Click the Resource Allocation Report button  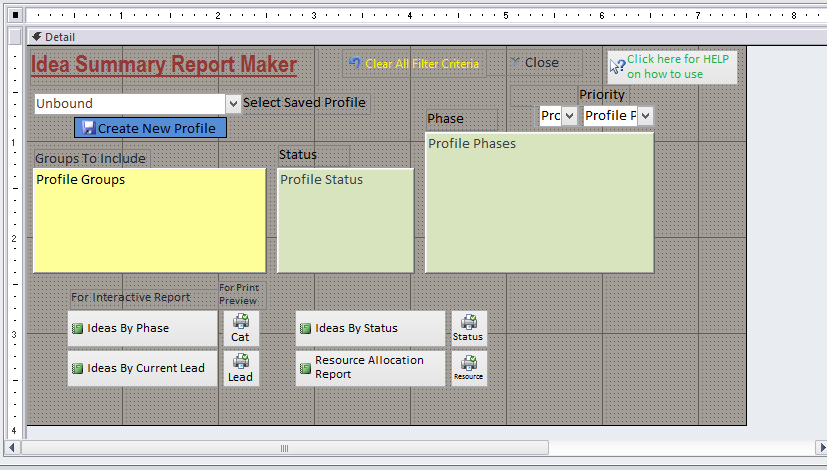click(x=370, y=368)
